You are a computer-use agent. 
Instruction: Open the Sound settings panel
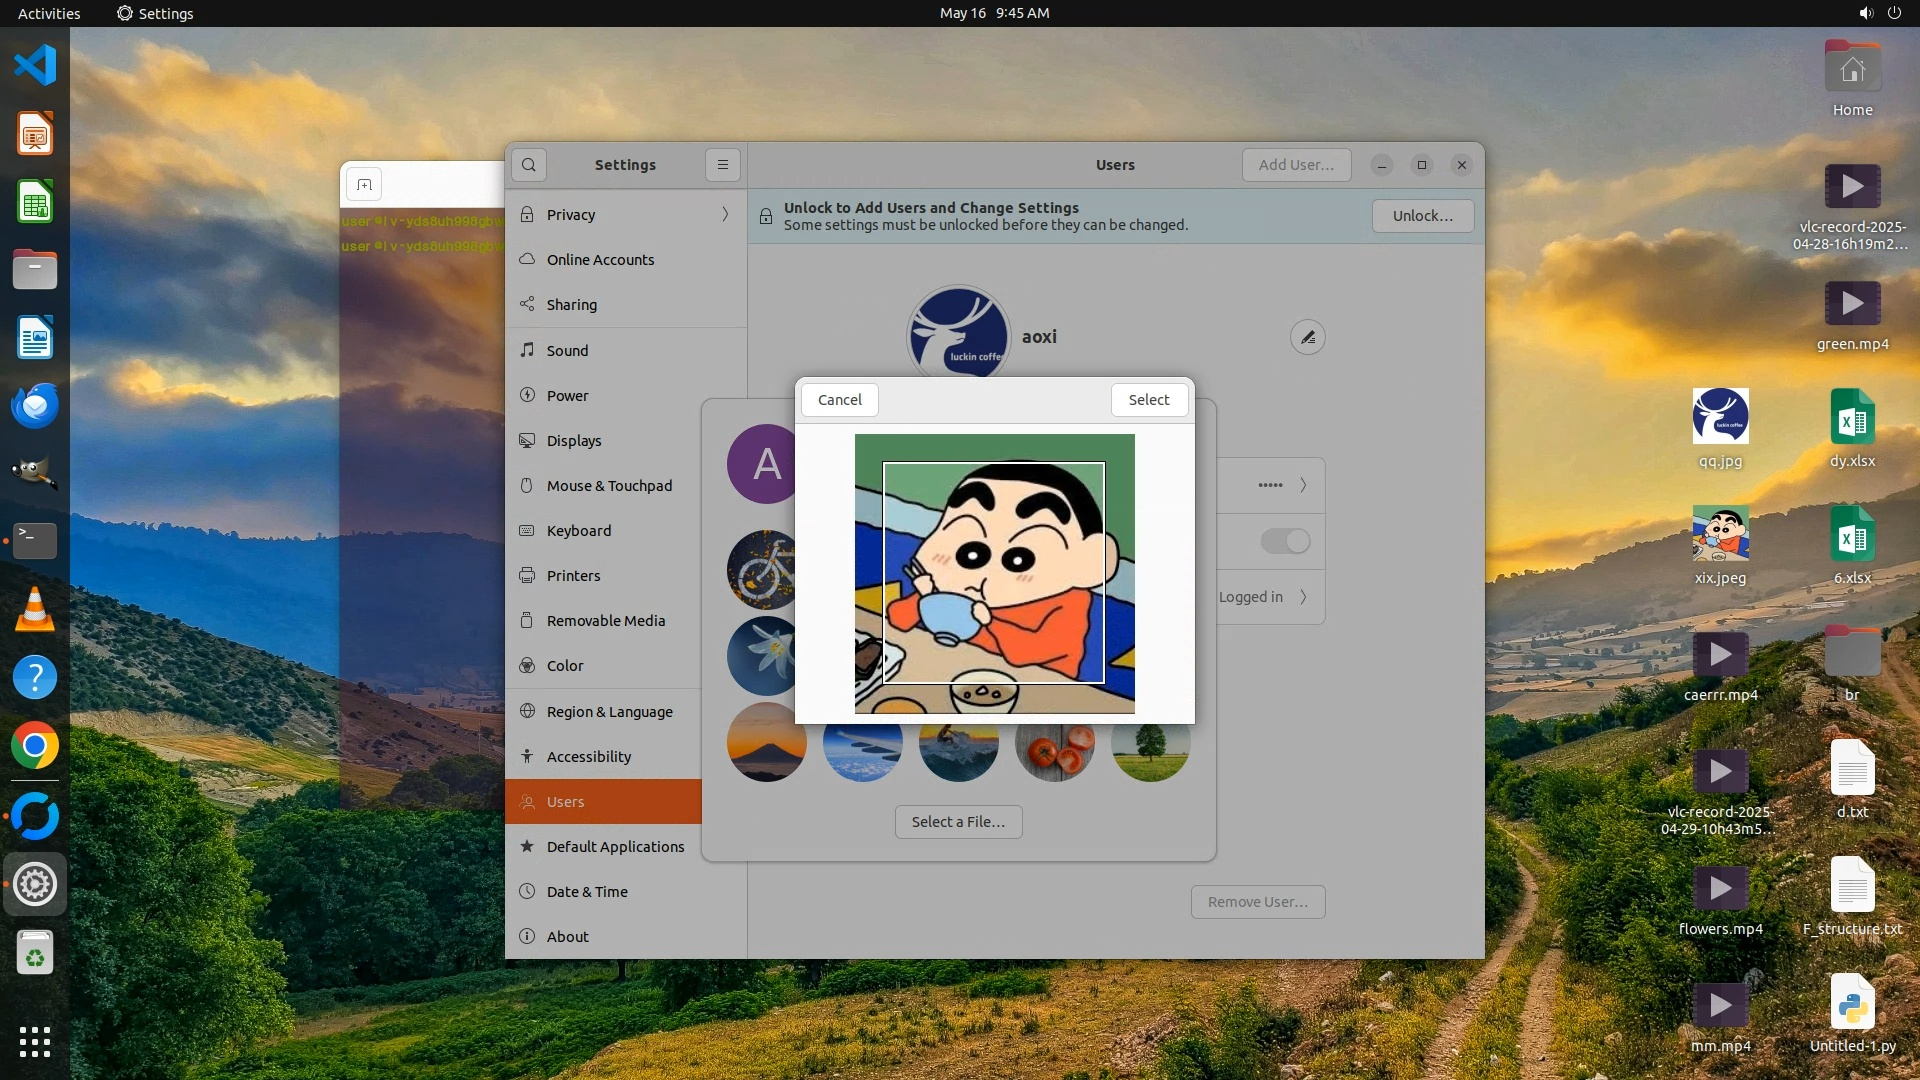(567, 351)
